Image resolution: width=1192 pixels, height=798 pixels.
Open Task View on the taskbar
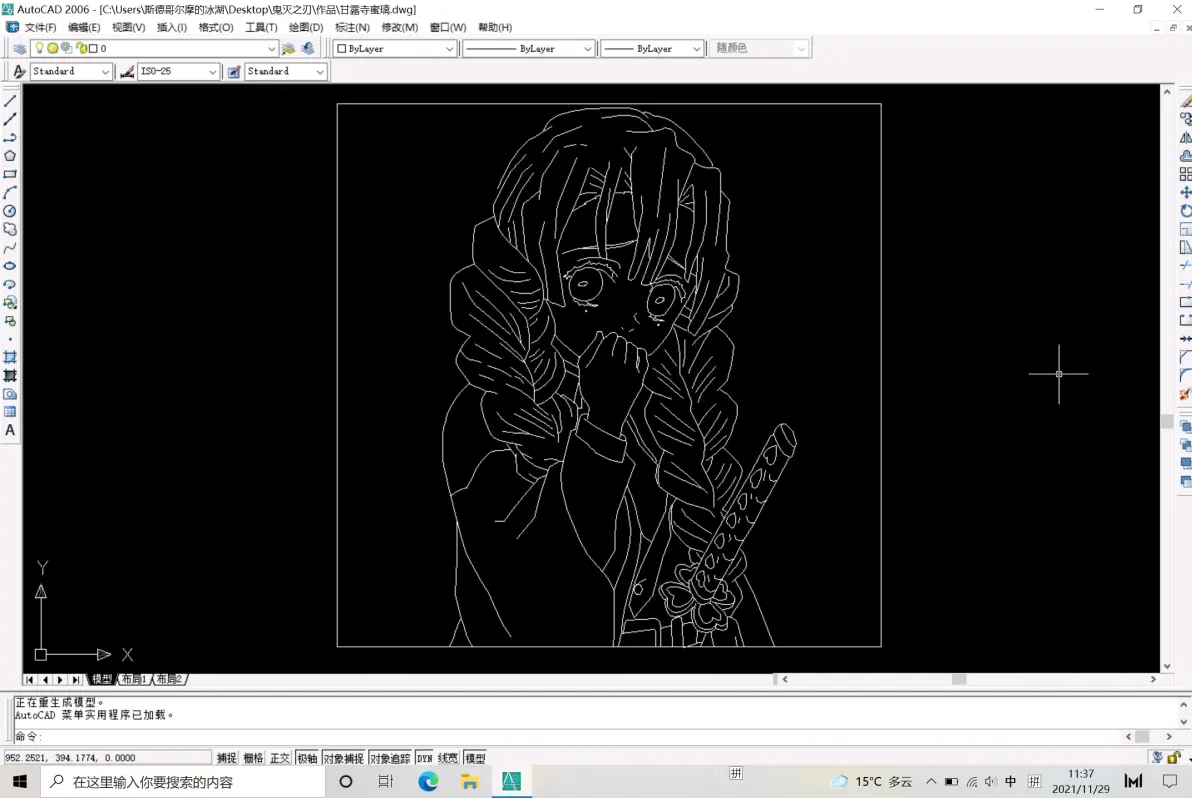click(x=386, y=781)
